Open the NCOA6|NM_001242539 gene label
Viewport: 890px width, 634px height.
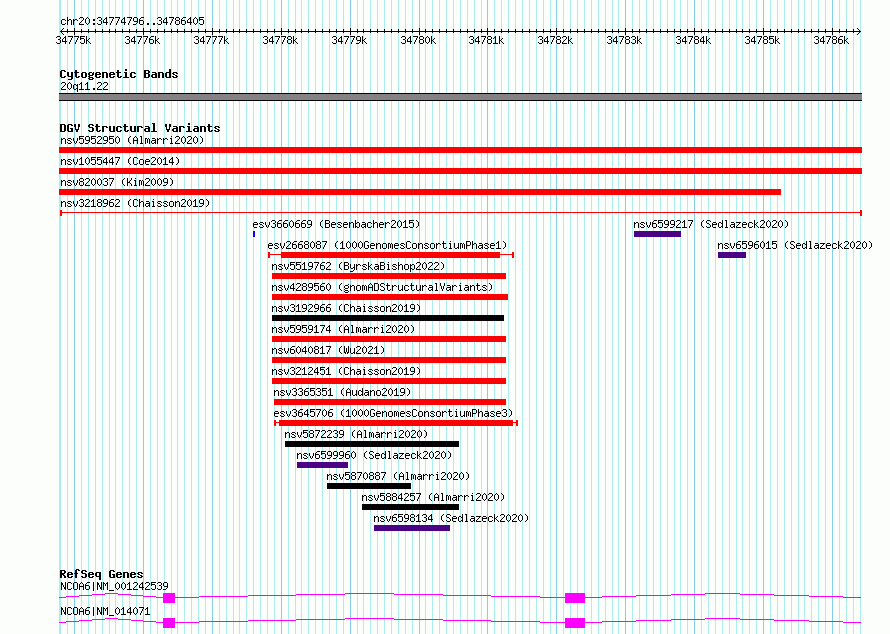pos(114,586)
